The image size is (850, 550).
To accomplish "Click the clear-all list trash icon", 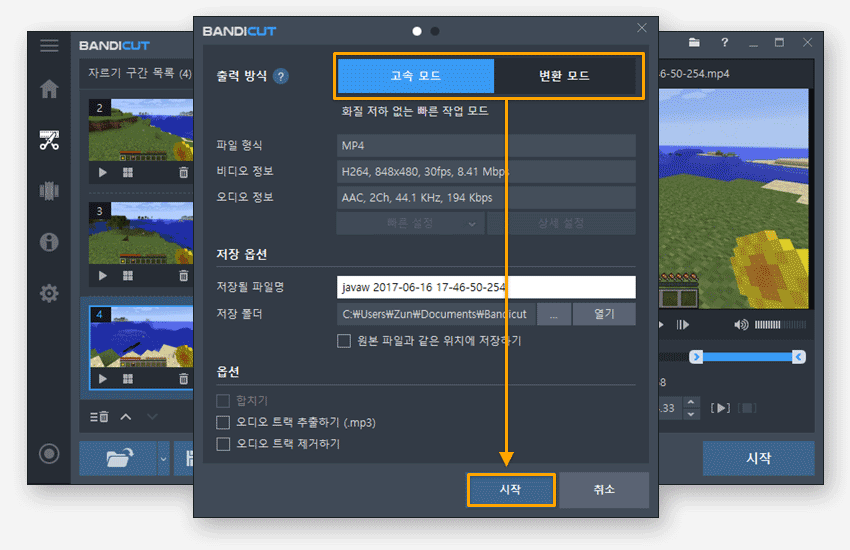I will [x=99, y=417].
